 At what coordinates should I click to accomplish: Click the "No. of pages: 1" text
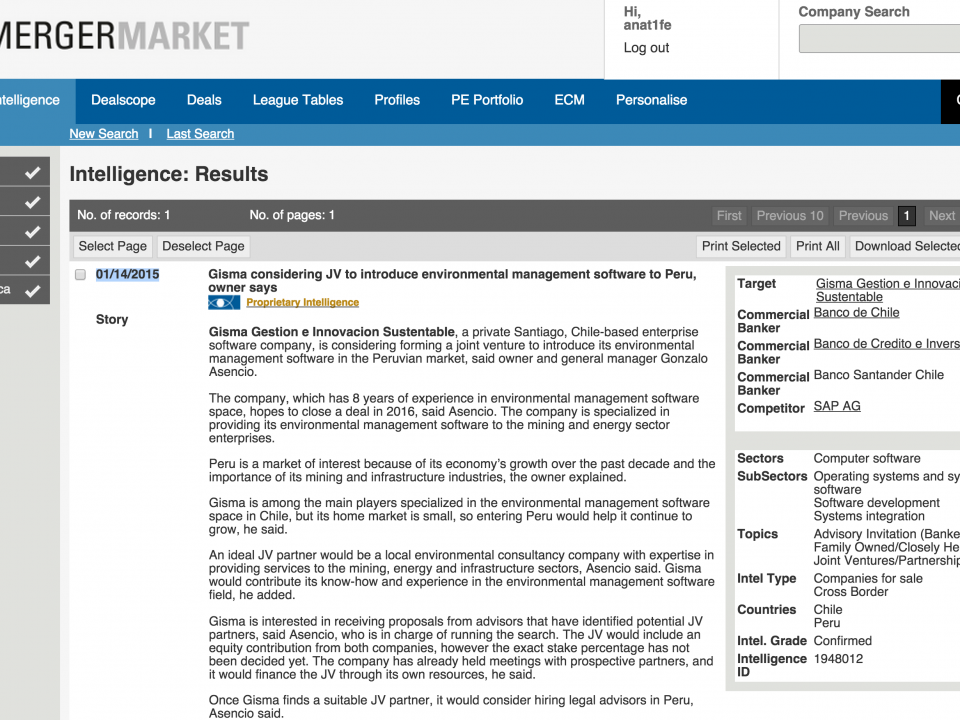(x=292, y=215)
